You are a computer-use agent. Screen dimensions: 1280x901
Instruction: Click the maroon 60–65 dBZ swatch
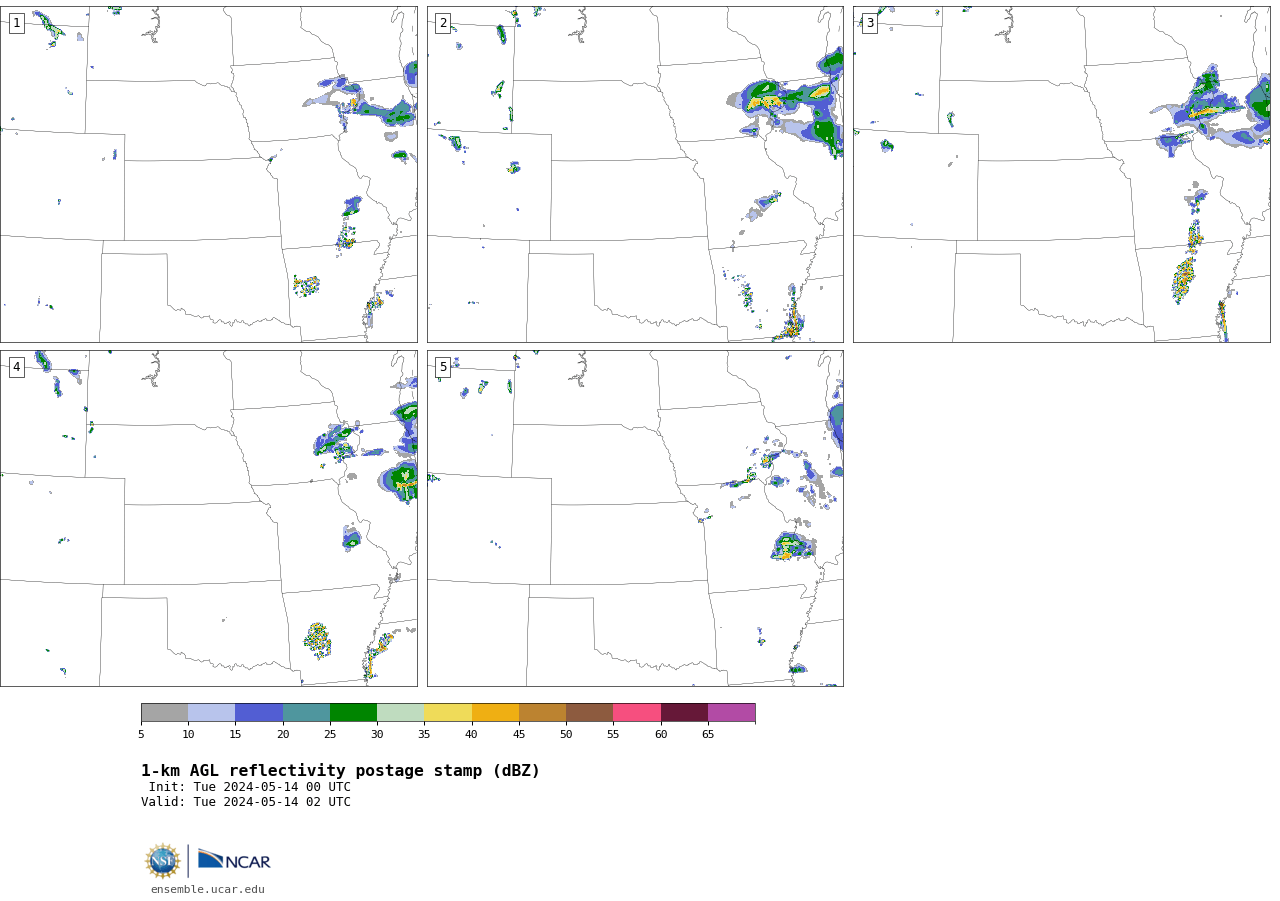coord(684,712)
